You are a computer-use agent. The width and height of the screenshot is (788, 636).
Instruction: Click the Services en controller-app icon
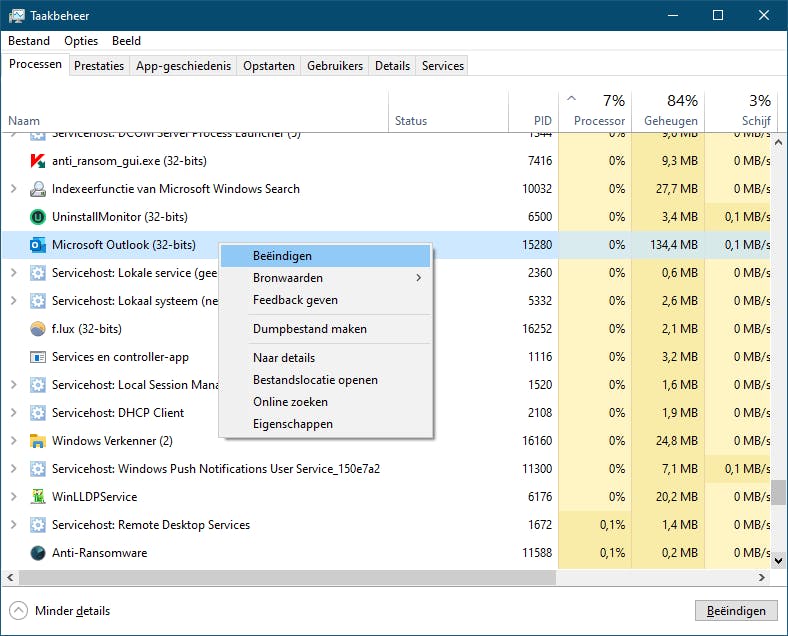tap(38, 357)
